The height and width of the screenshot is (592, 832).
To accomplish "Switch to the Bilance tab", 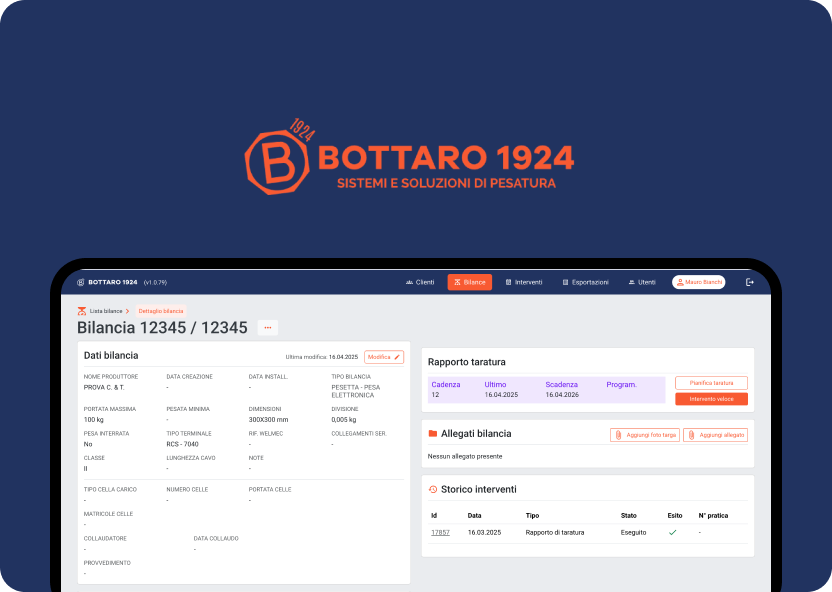I will click(x=470, y=281).
